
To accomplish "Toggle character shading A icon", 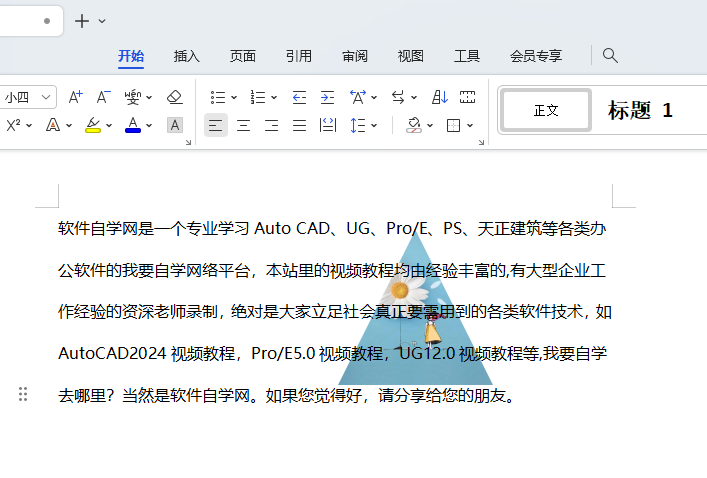I will tap(174, 125).
